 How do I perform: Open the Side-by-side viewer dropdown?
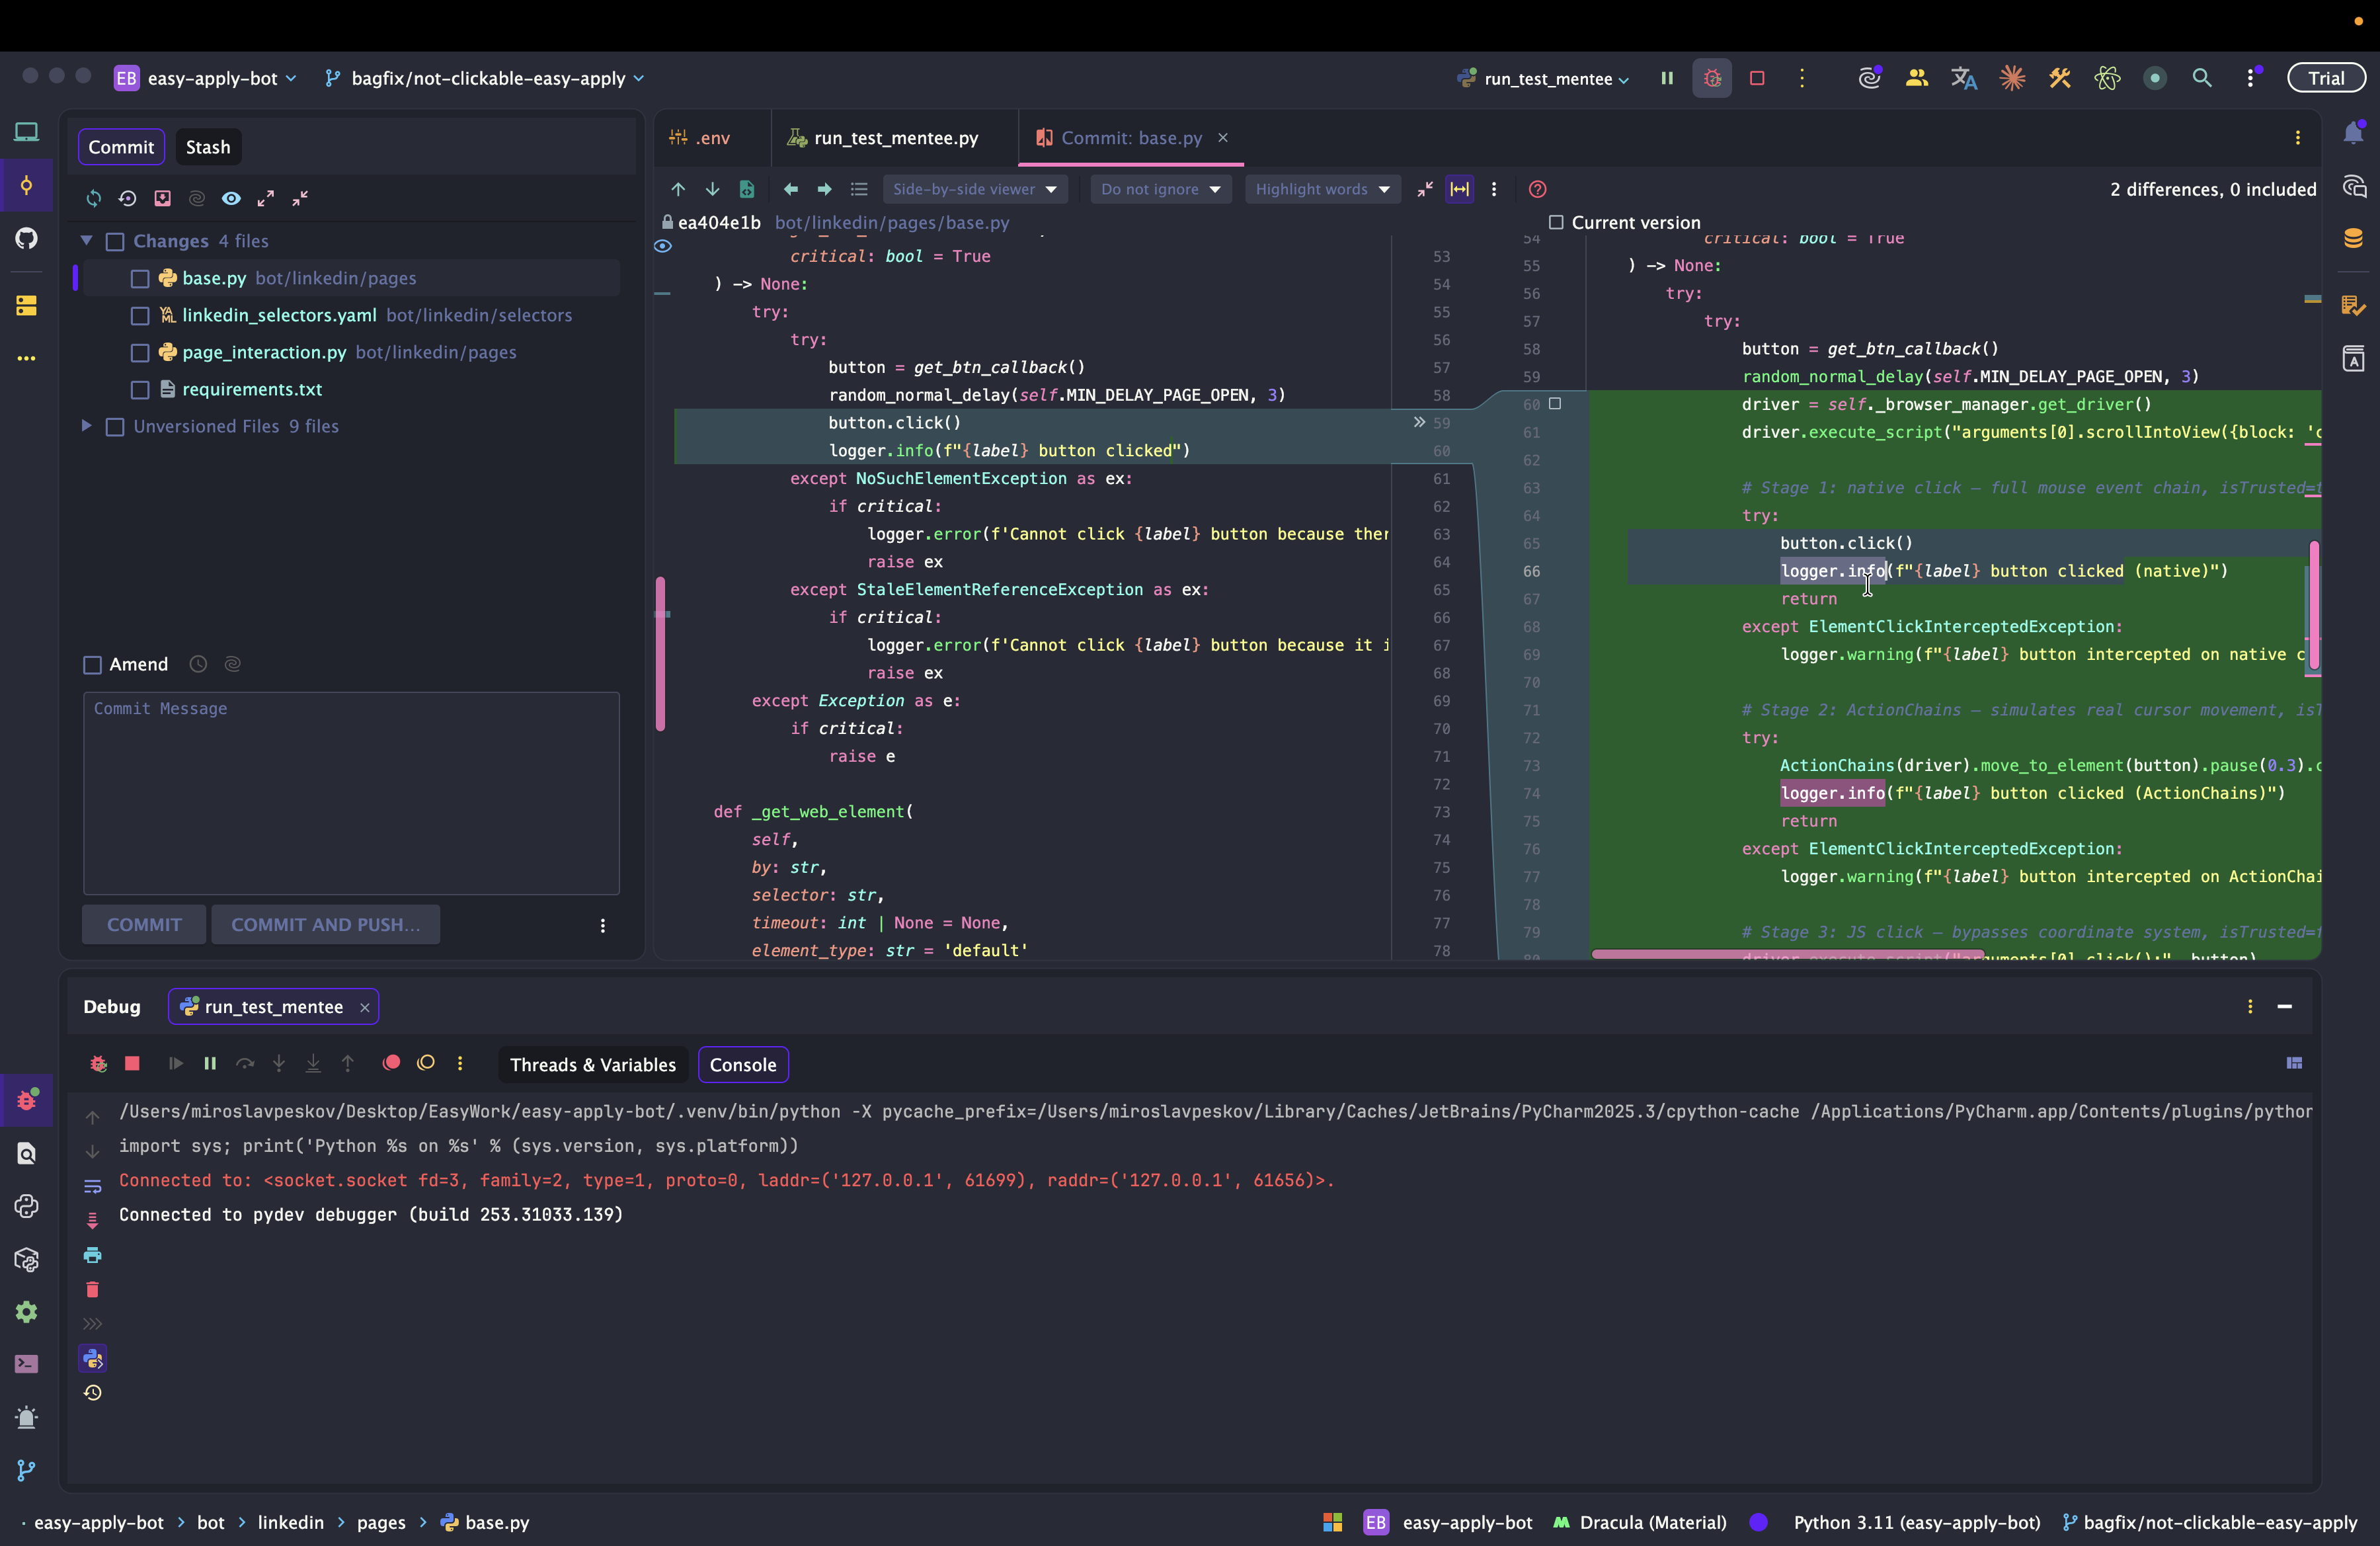click(x=974, y=189)
